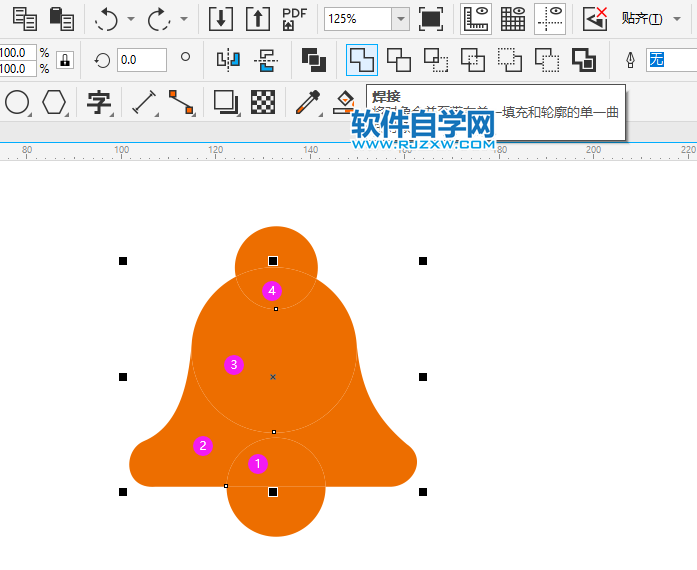Click the magenta marker number 3
The height and width of the screenshot is (570, 697).
234,365
